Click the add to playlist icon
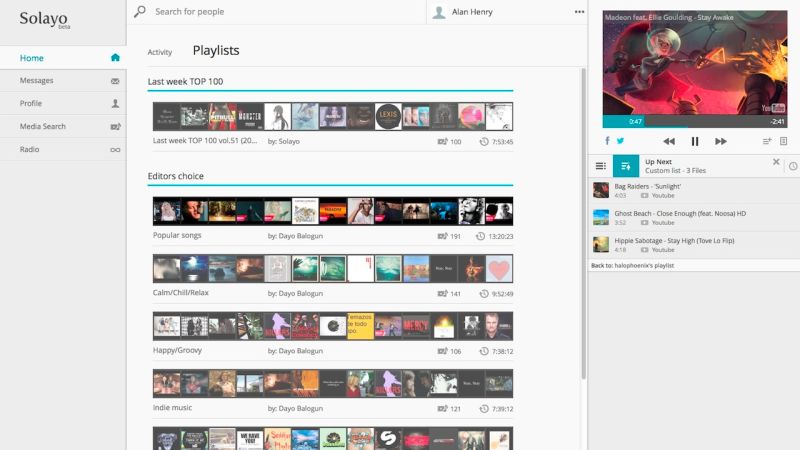This screenshot has width=800, height=450. pos(767,141)
